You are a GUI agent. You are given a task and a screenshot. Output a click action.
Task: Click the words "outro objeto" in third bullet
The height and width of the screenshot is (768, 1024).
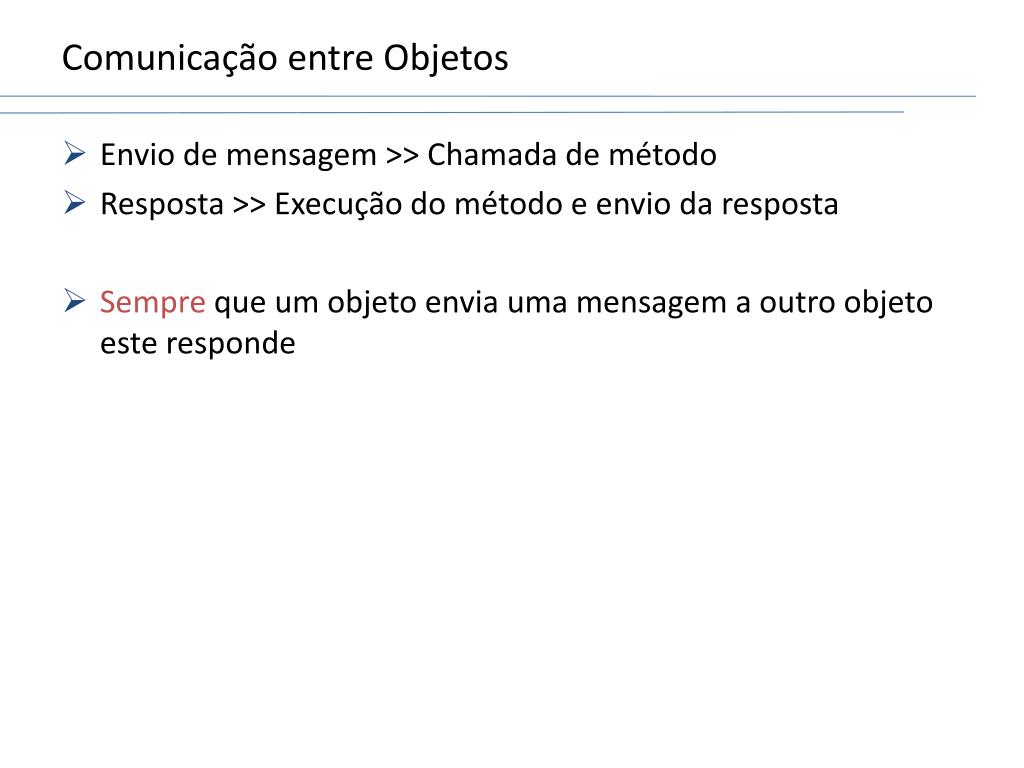click(846, 303)
